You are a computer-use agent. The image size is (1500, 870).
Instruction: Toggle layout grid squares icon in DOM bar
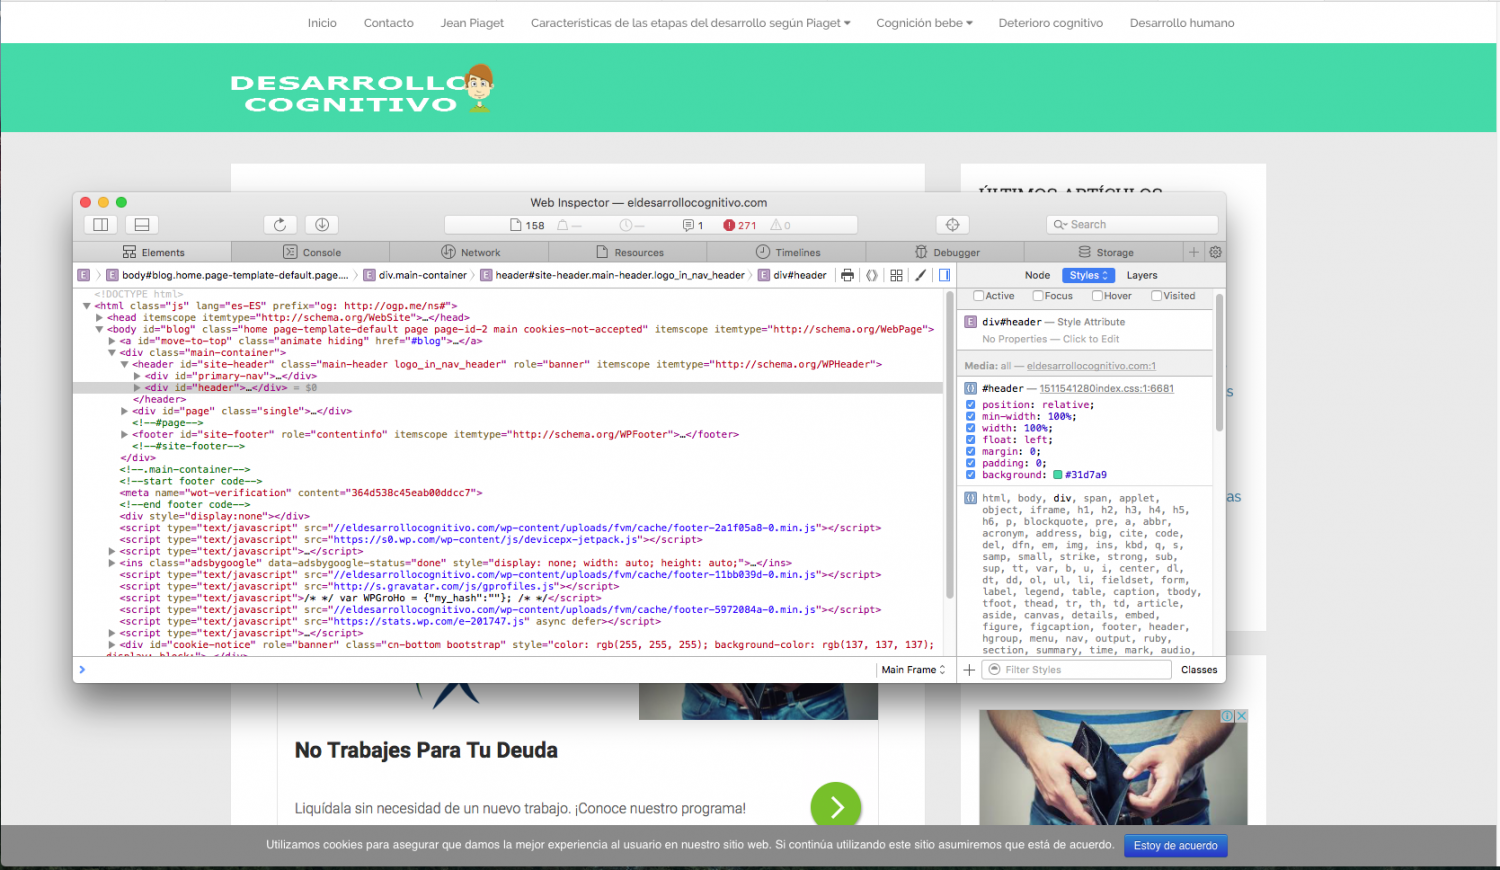coord(896,275)
